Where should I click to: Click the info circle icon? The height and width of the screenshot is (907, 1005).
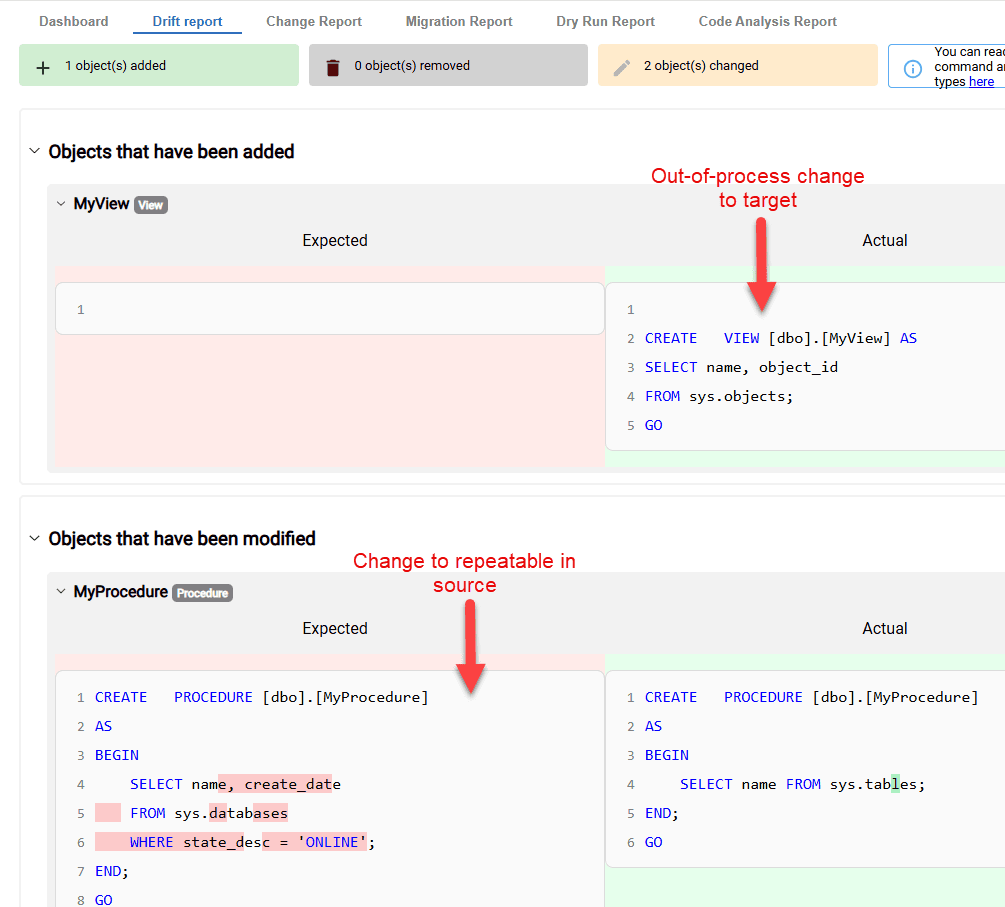[x=913, y=69]
